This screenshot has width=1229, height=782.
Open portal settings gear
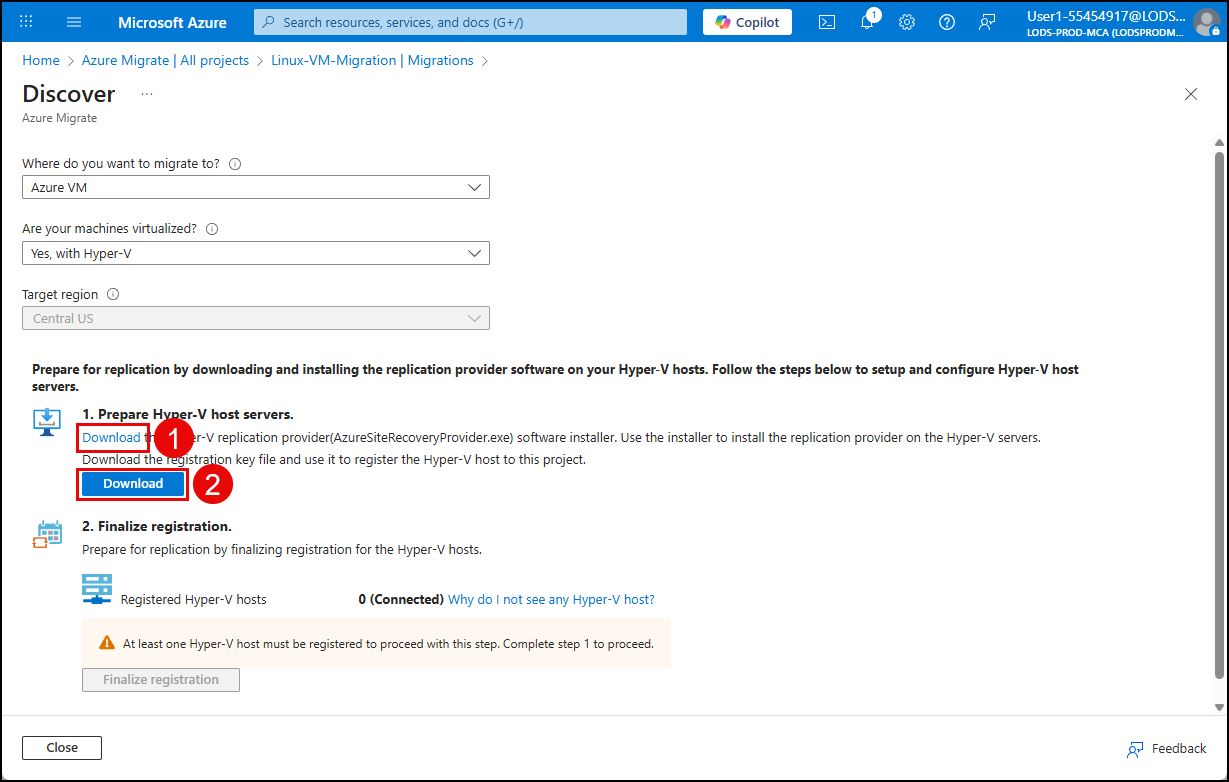[x=907, y=22]
